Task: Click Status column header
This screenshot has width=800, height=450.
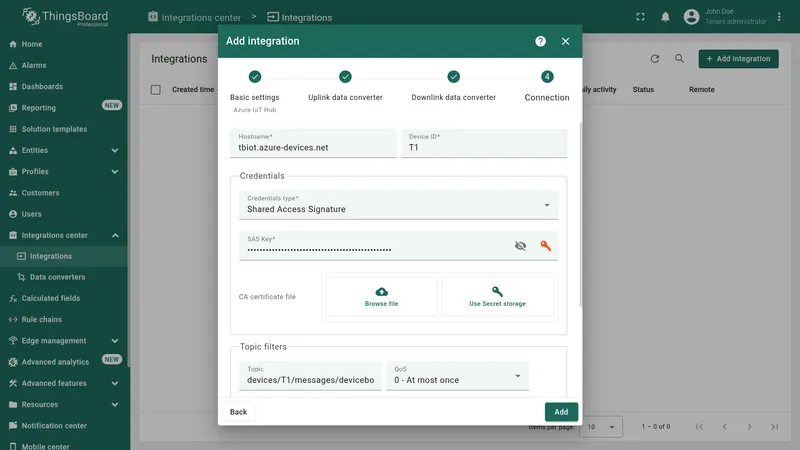Action: point(643,90)
